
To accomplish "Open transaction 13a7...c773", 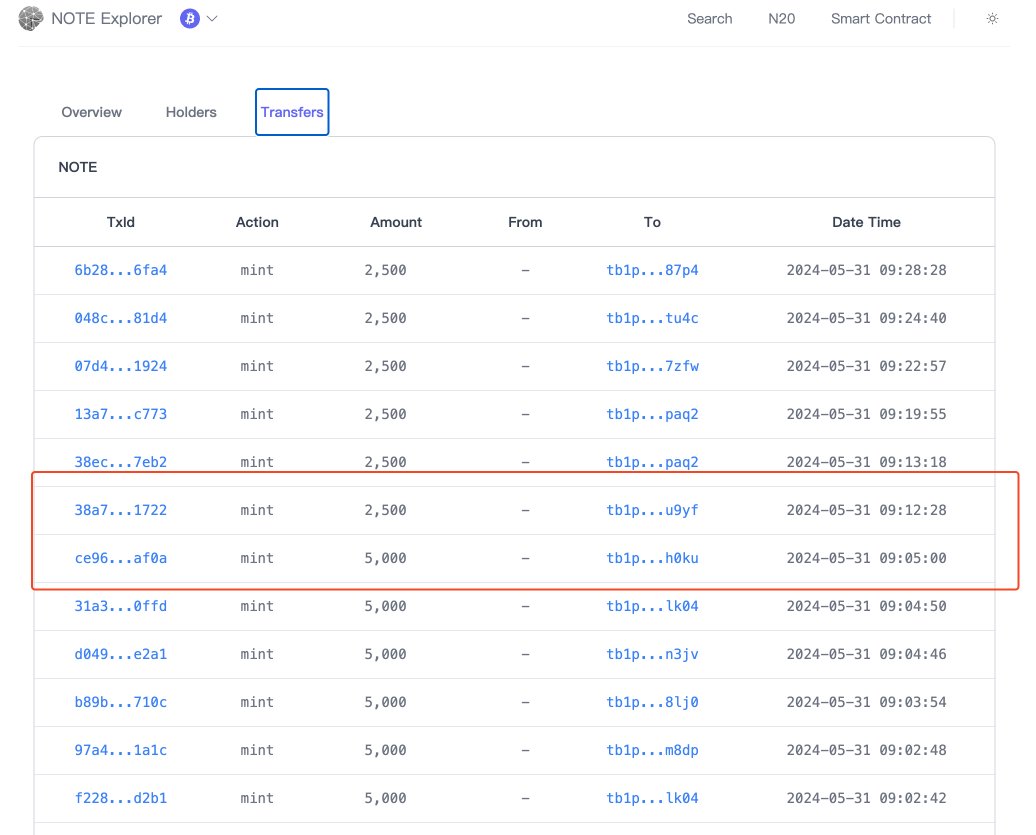I will (120, 414).
